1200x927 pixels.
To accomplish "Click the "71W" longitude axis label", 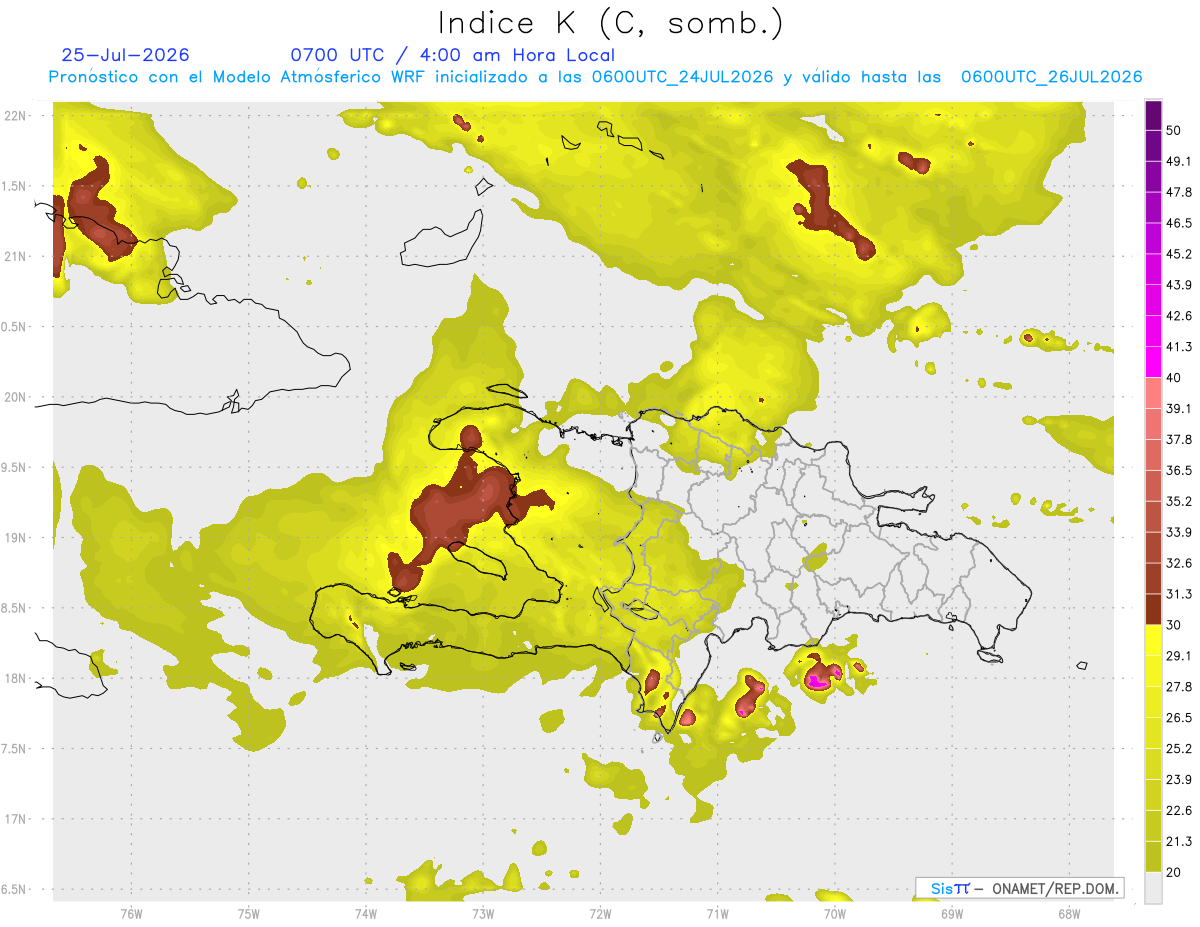I will [x=717, y=913].
